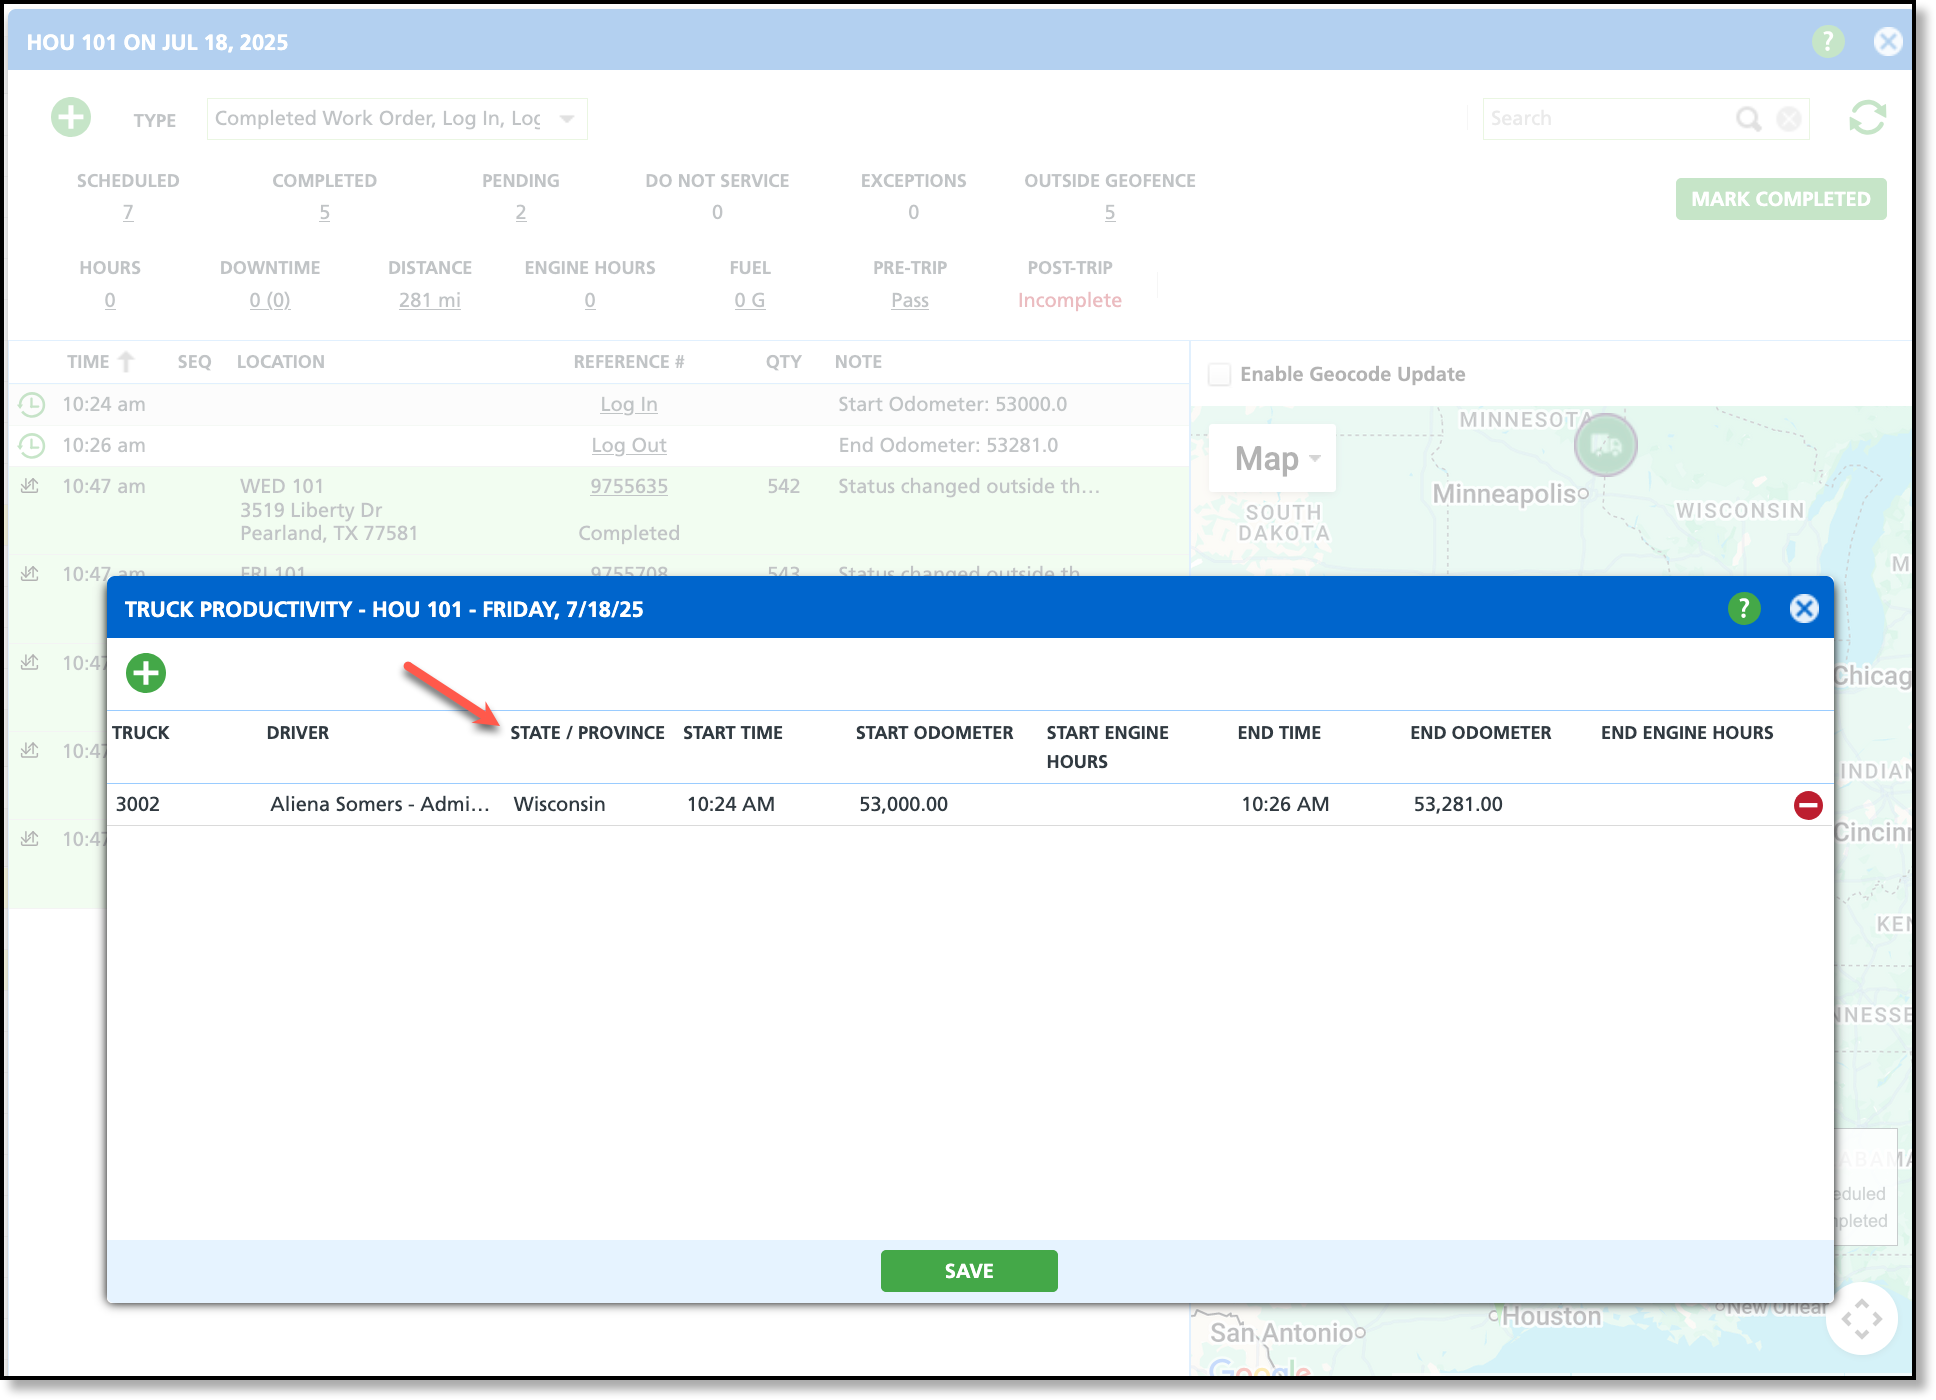Click the State / Province column header
1936x1400 pixels.
587,733
